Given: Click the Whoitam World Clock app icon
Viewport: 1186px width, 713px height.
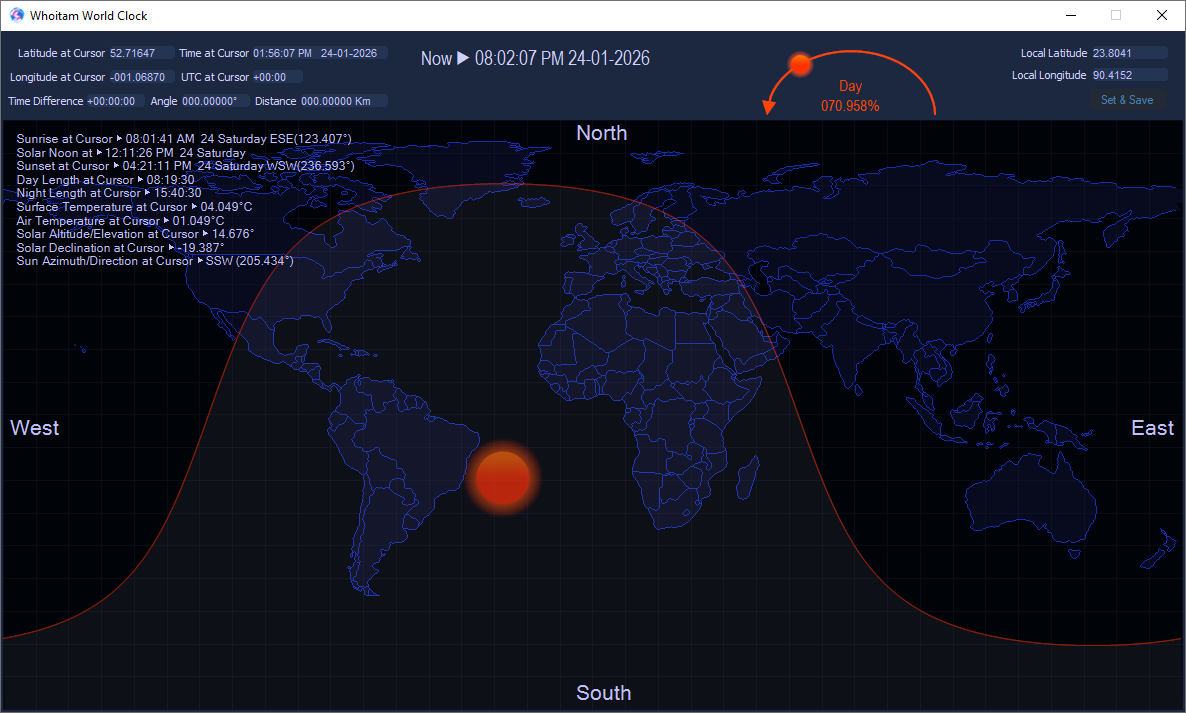Looking at the screenshot, I should 17,15.
